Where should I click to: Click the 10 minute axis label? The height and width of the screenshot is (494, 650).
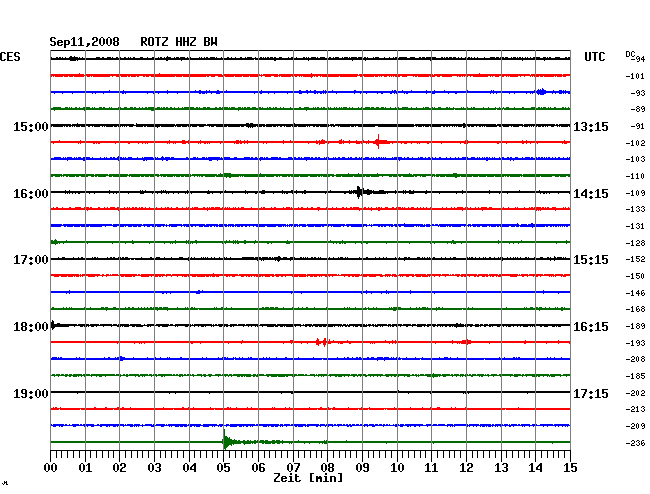coord(397,468)
